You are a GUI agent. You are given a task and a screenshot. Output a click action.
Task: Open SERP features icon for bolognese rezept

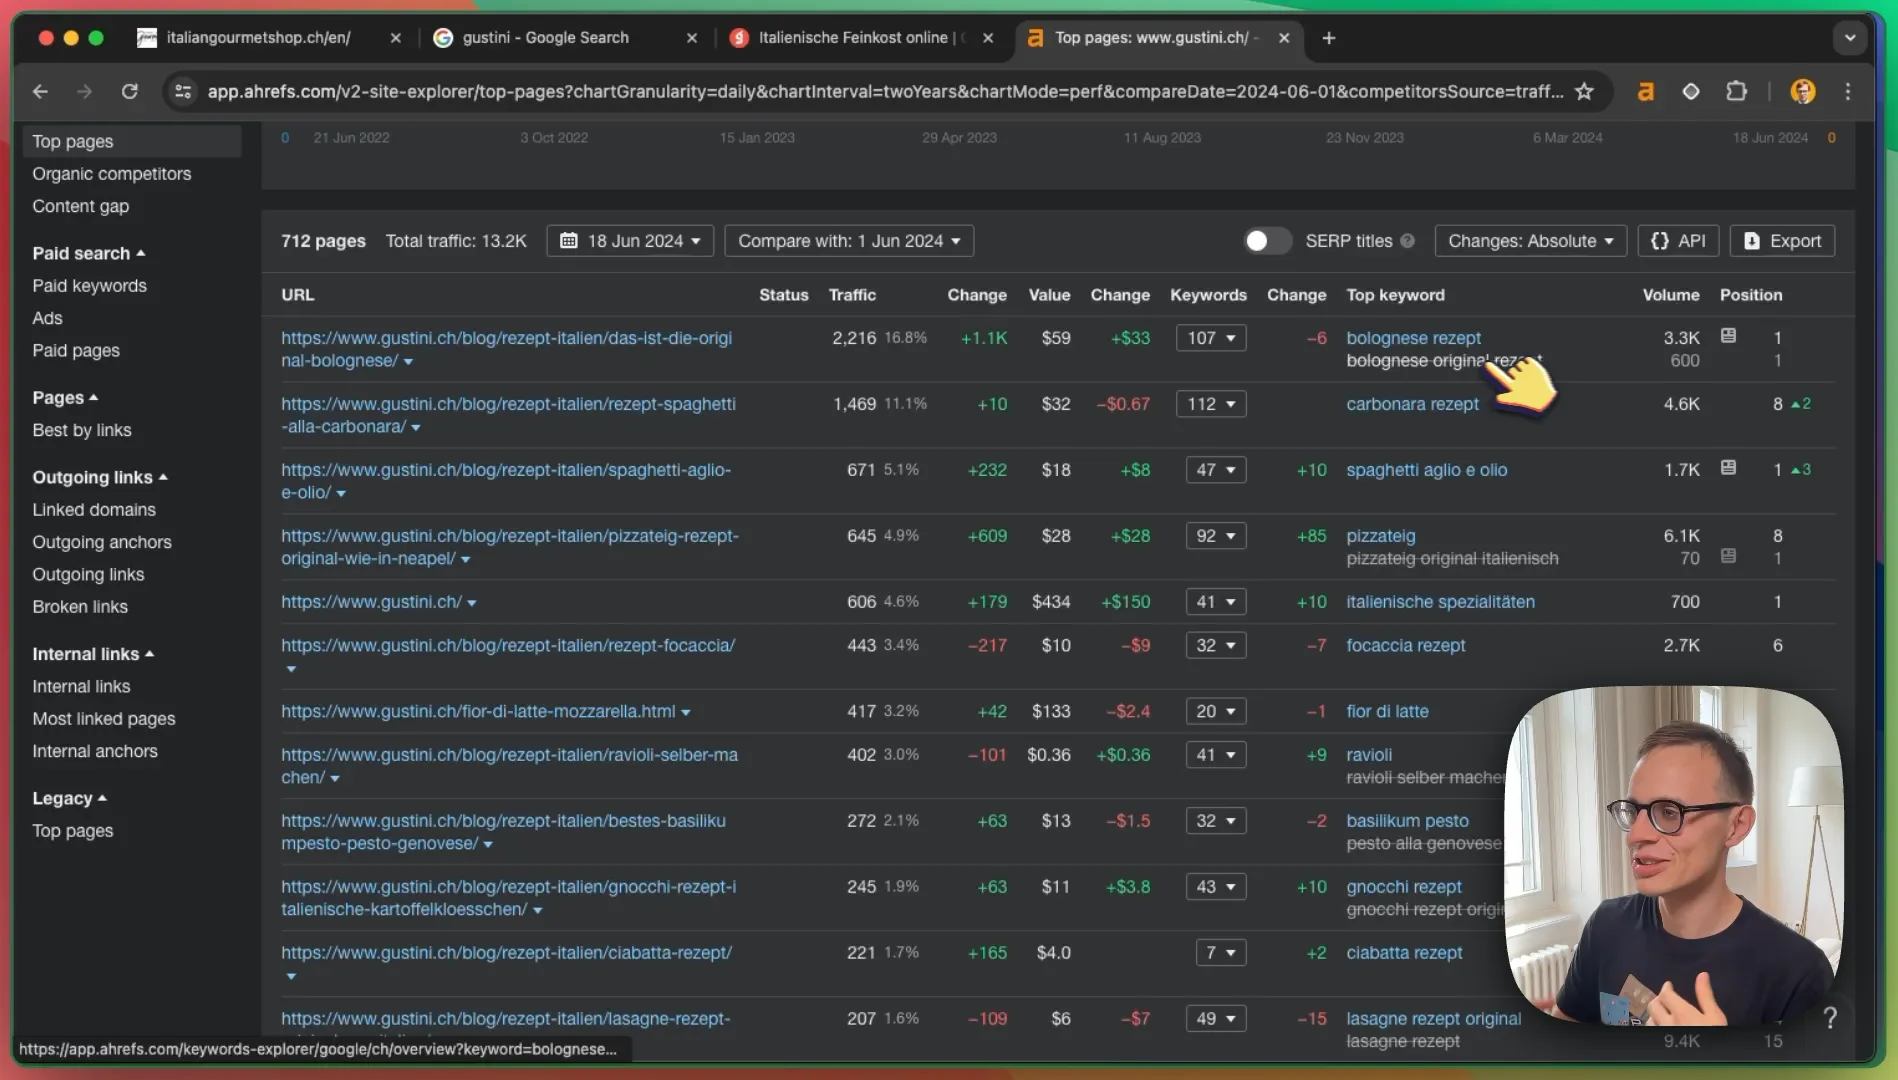[x=1728, y=336]
